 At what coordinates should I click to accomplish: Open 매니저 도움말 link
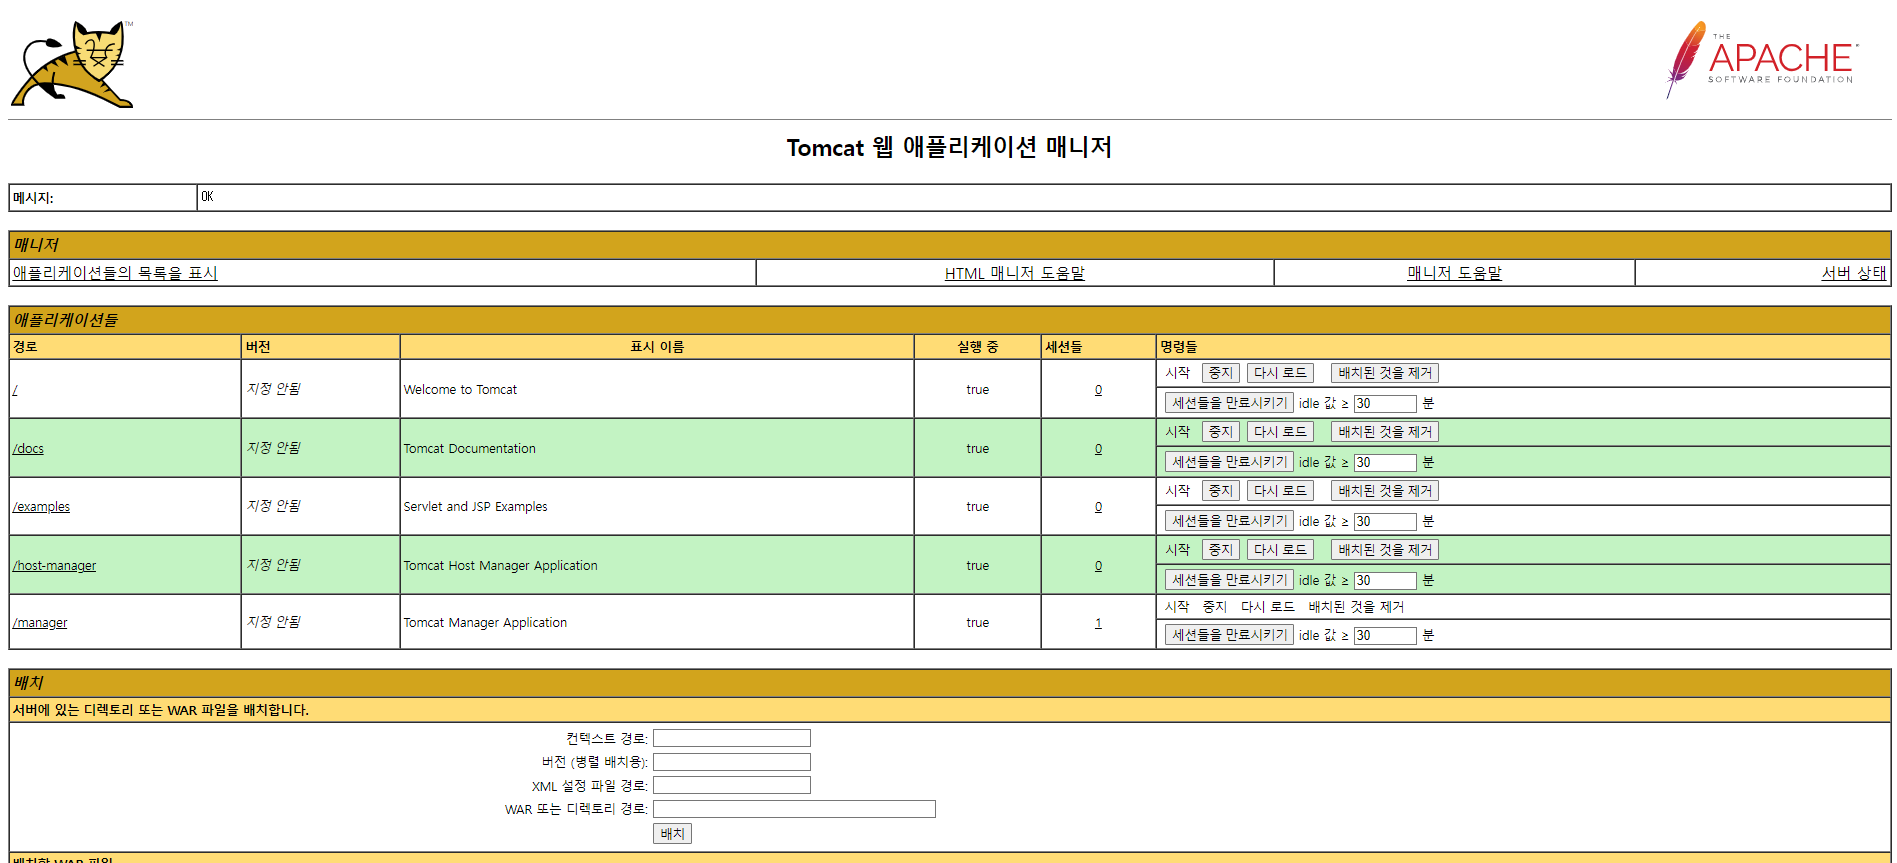point(1454,273)
